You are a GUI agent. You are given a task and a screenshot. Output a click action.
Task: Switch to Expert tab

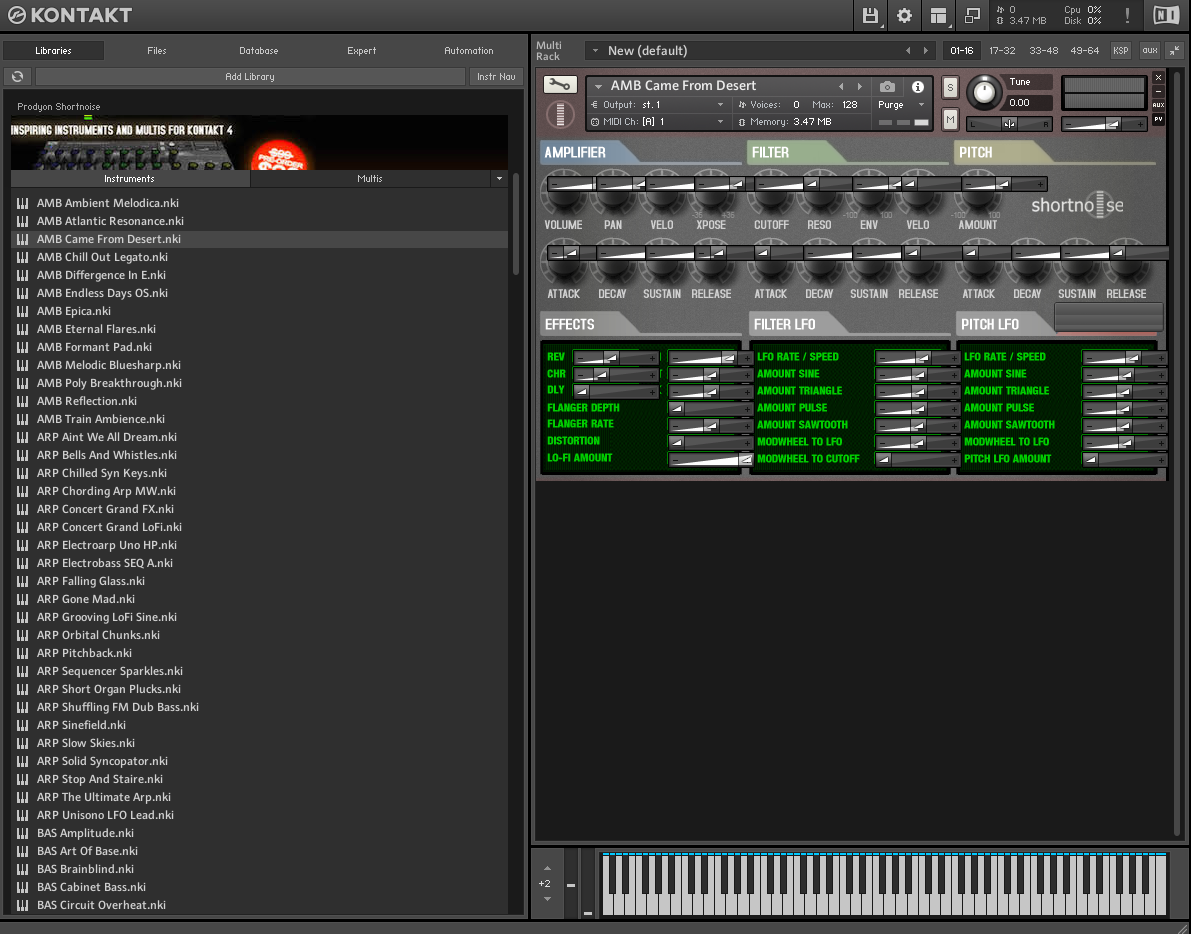pos(362,51)
